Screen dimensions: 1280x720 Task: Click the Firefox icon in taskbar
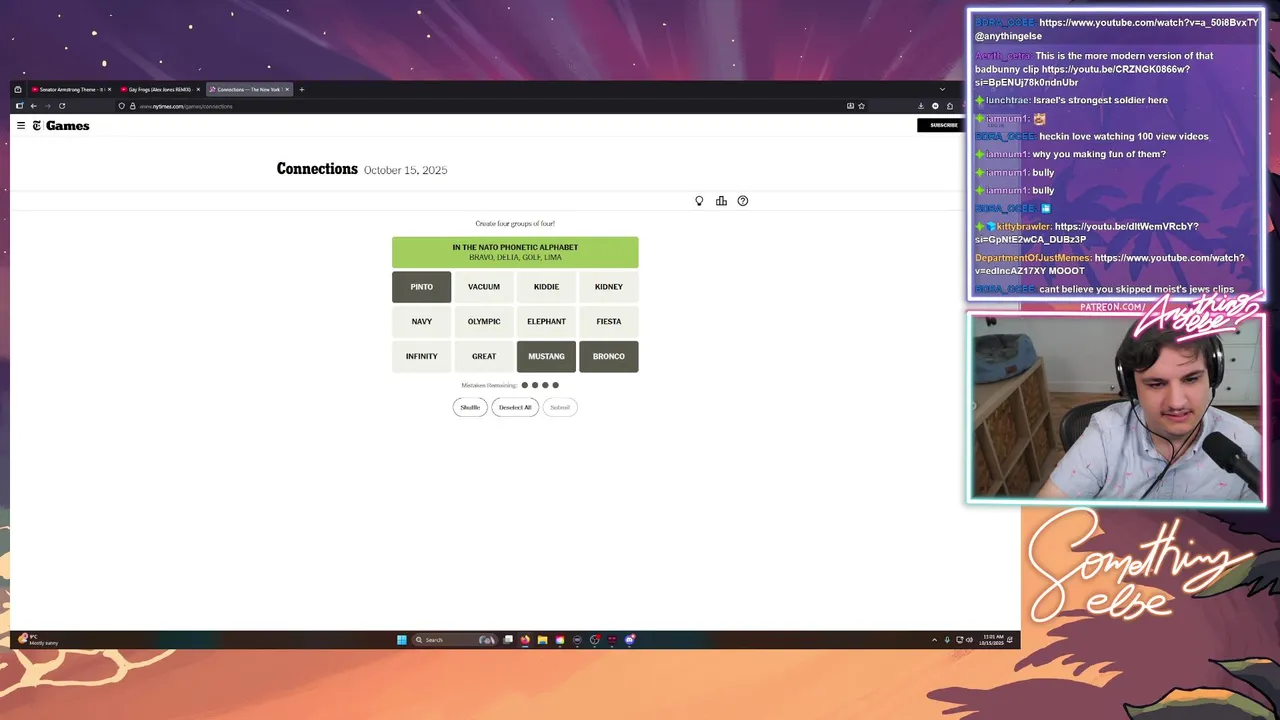(525, 640)
